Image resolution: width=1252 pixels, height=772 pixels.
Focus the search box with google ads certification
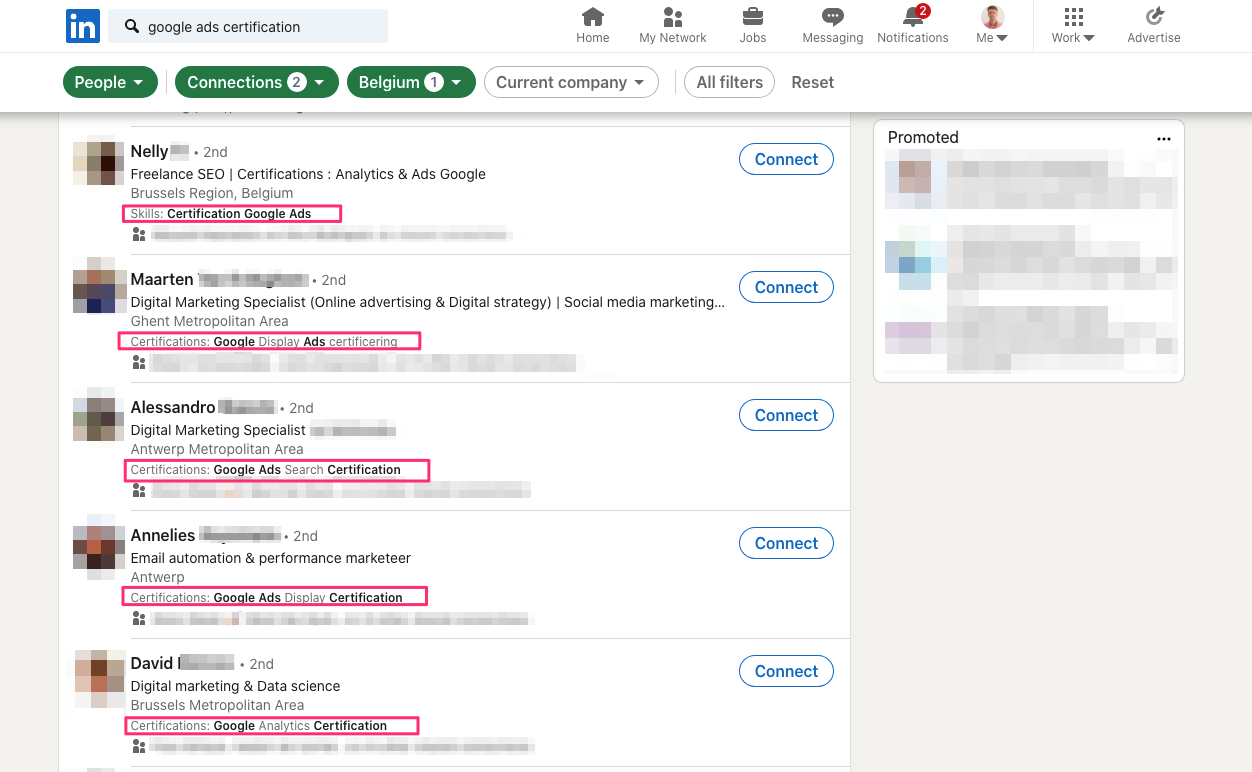[248, 27]
